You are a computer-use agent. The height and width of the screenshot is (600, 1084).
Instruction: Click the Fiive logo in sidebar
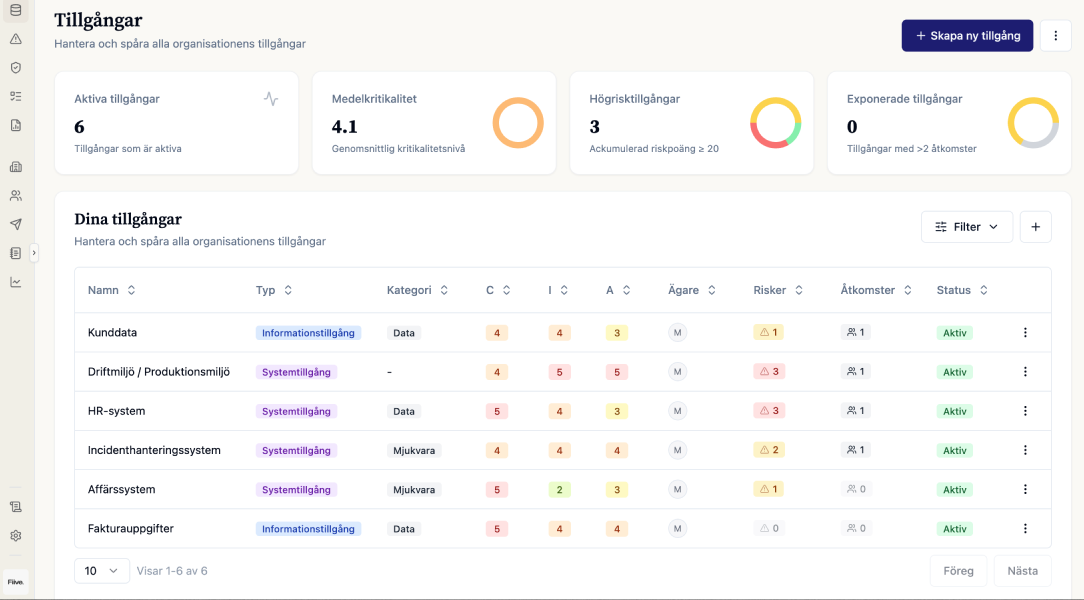point(16,582)
